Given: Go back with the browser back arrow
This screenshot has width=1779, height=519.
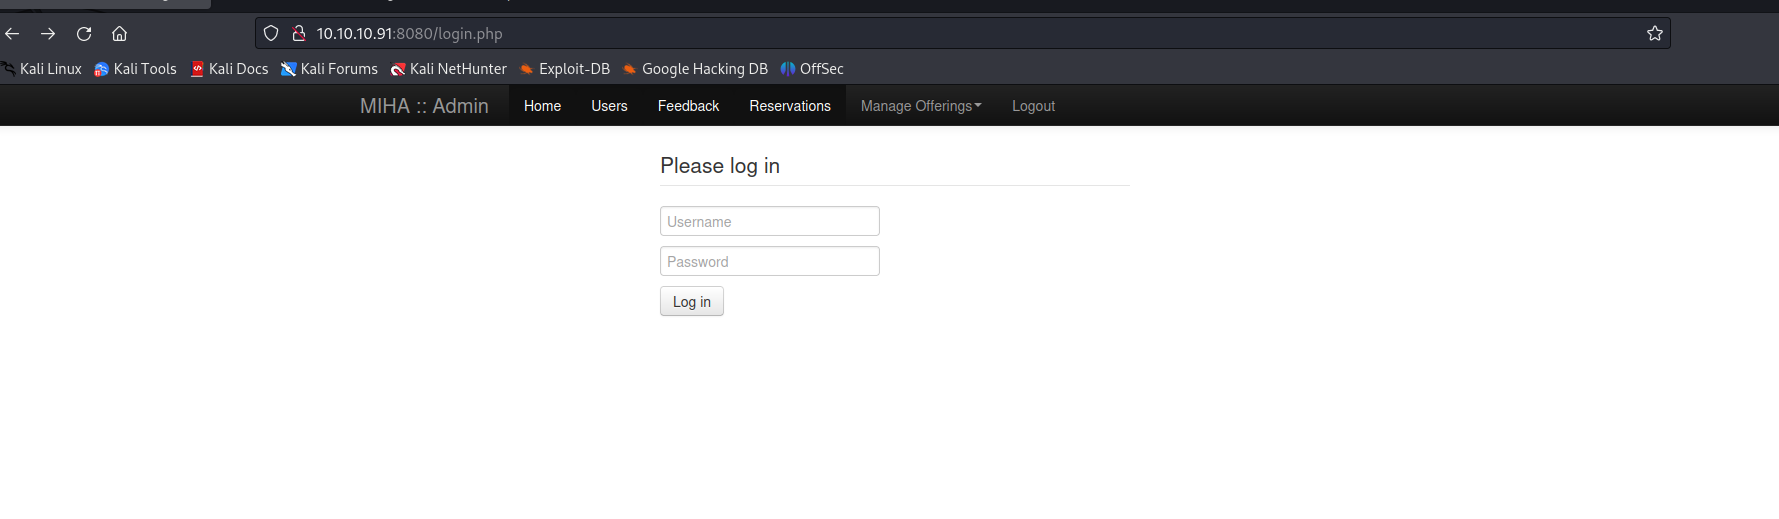Looking at the screenshot, I should [12, 33].
